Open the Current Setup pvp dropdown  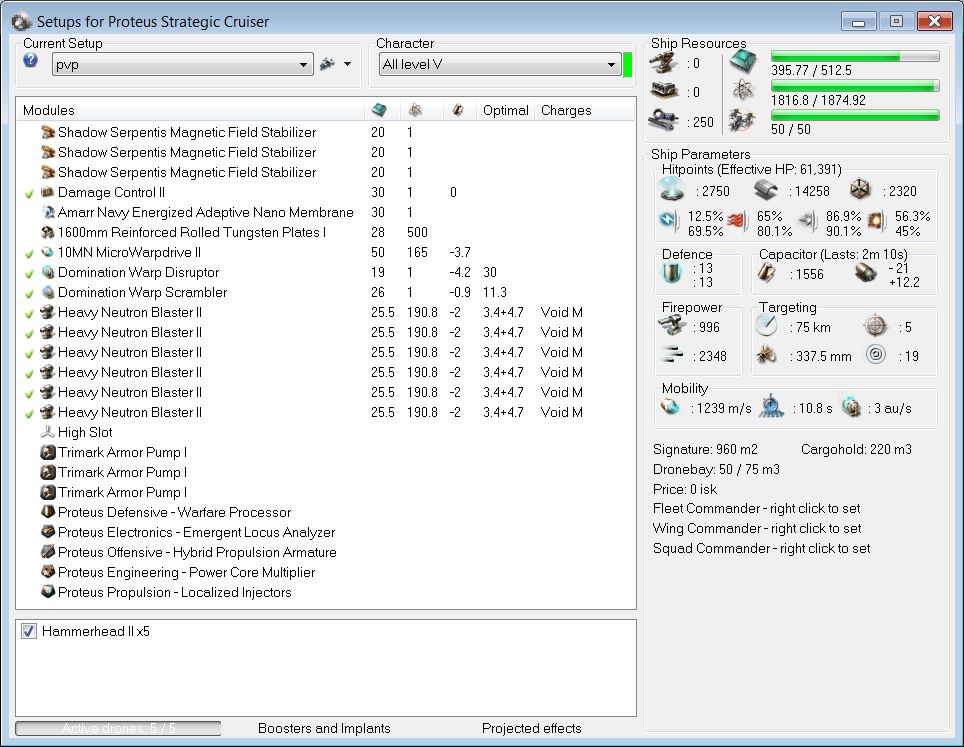coord(182,65)
